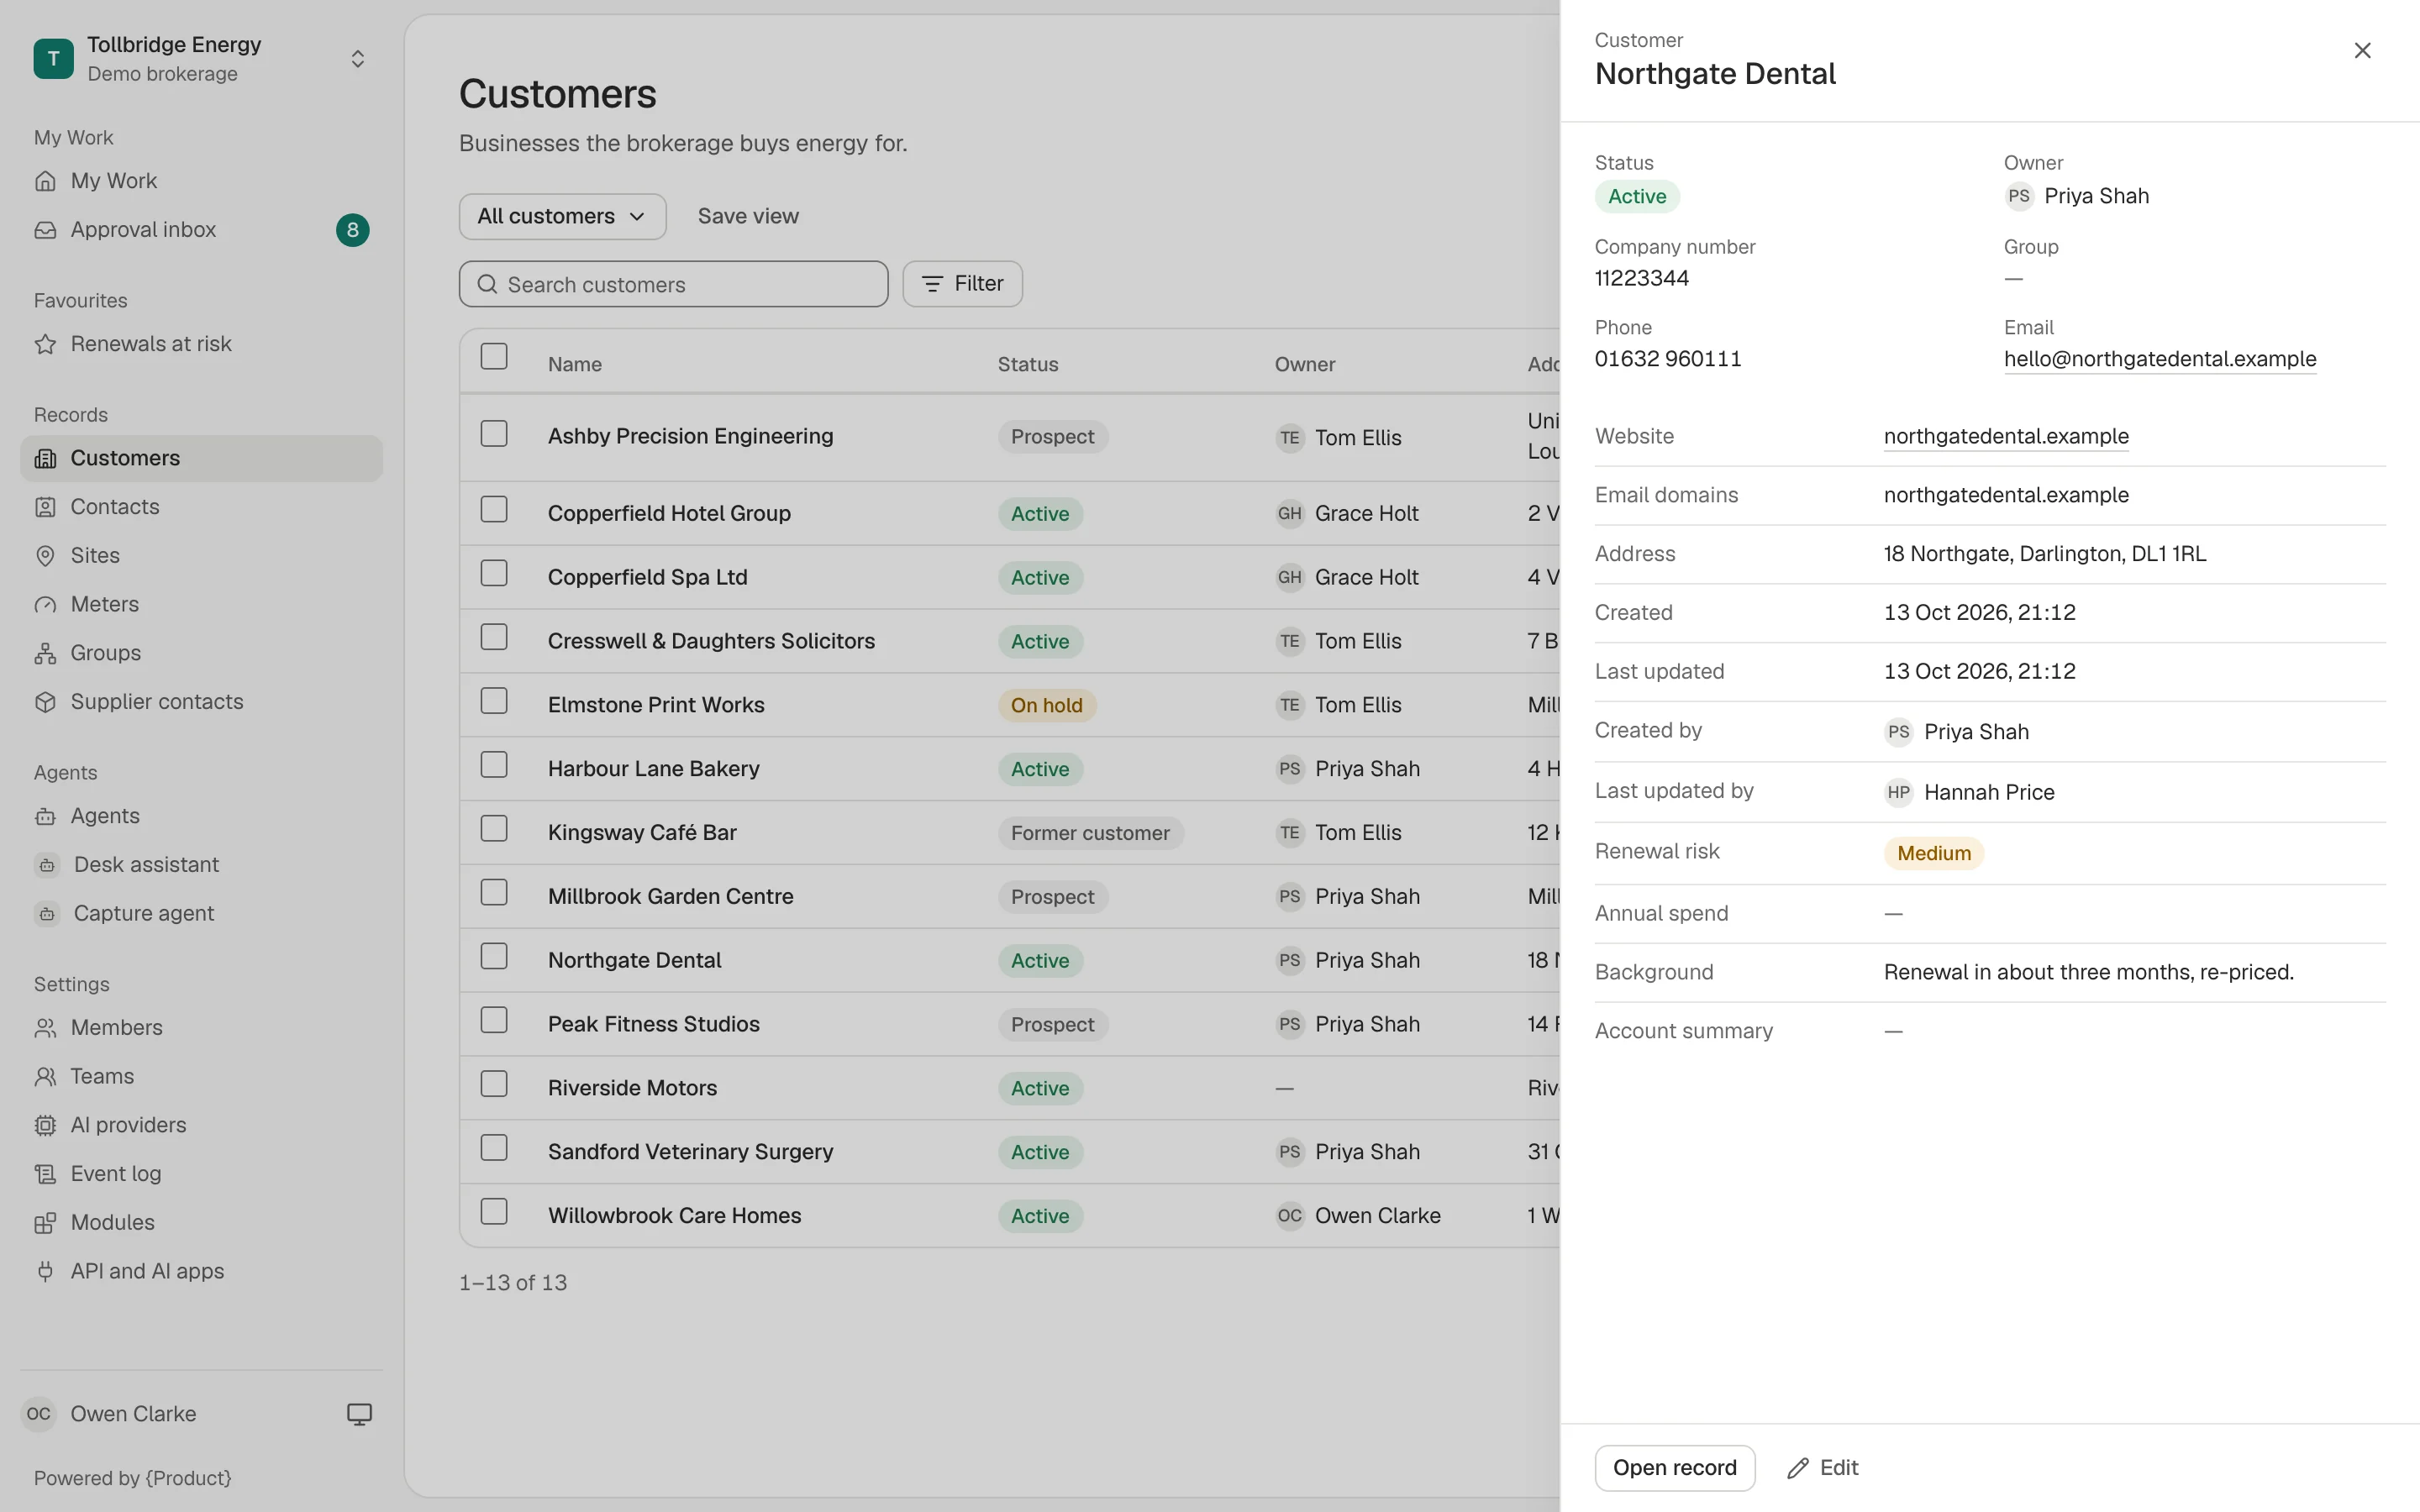This screenshot has width=2420, height=1512.
Task: Click the Medium renewal risk badge
Action: (x=1934, y=853)
